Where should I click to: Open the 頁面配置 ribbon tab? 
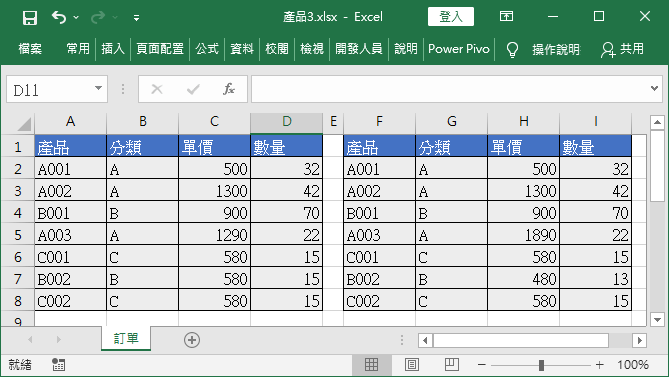[x=160, y=49]
